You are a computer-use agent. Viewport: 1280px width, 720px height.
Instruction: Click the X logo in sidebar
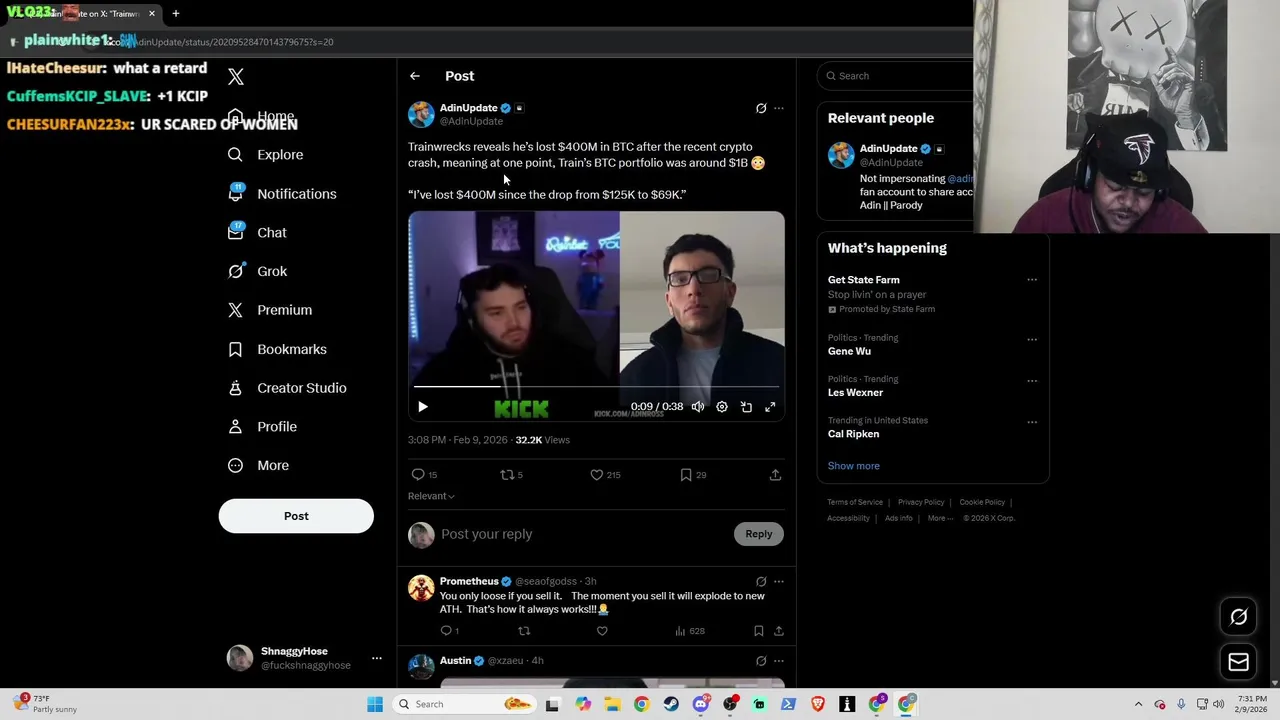pos(236,77)
